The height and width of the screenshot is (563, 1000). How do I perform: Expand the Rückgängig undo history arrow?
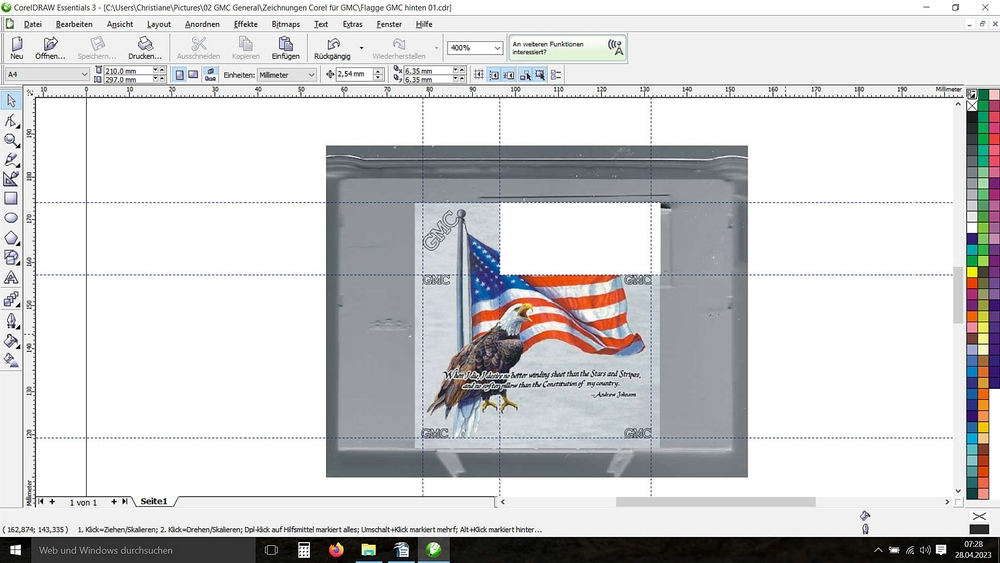[362, 48]
